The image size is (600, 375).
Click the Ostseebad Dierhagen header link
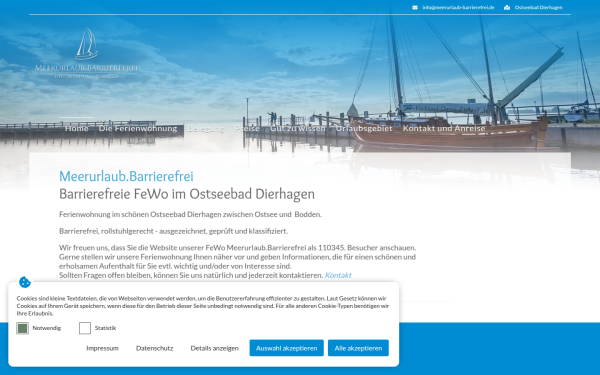538,7
